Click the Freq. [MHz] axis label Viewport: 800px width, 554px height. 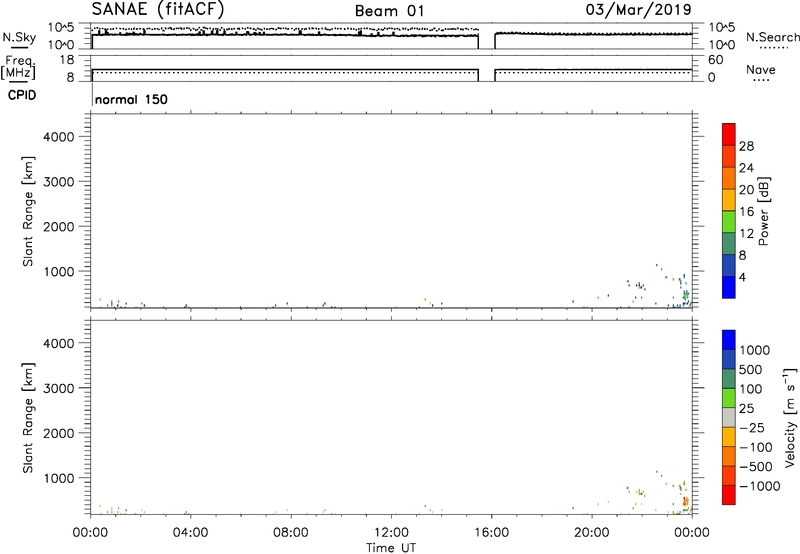coord(18,67)
